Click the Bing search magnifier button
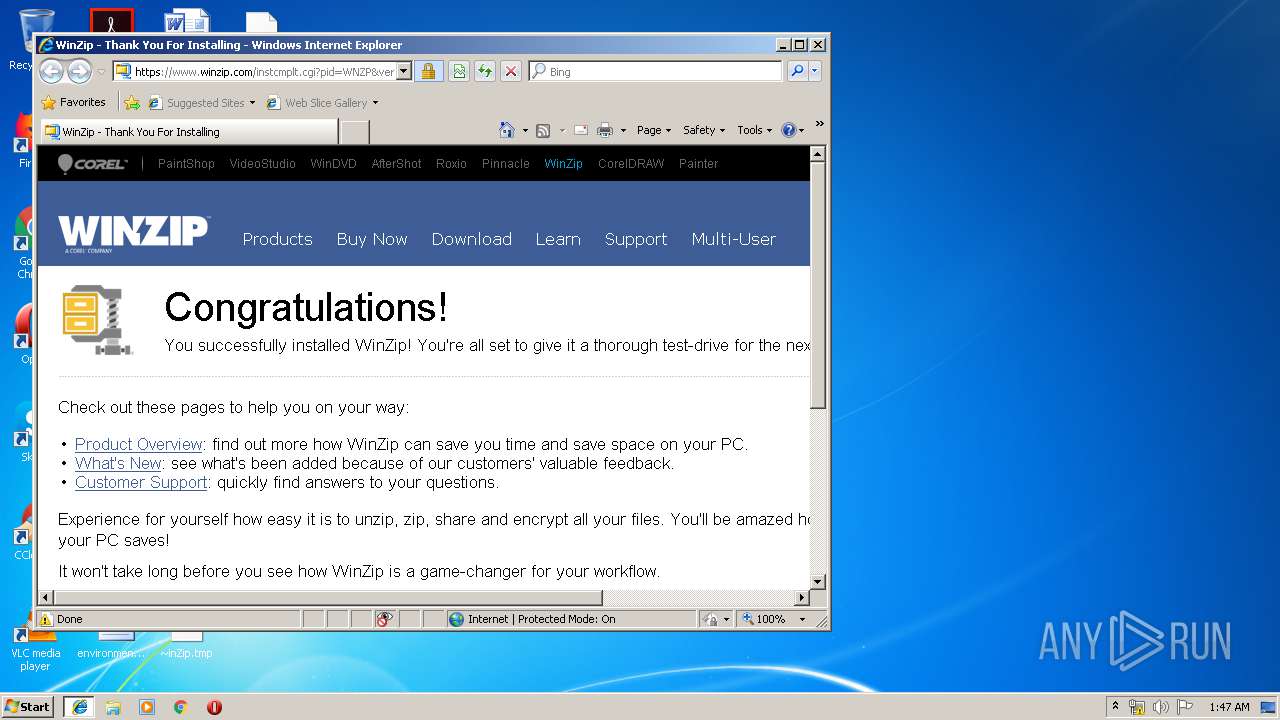This screenshot has height=720, width=1280. 797,71
